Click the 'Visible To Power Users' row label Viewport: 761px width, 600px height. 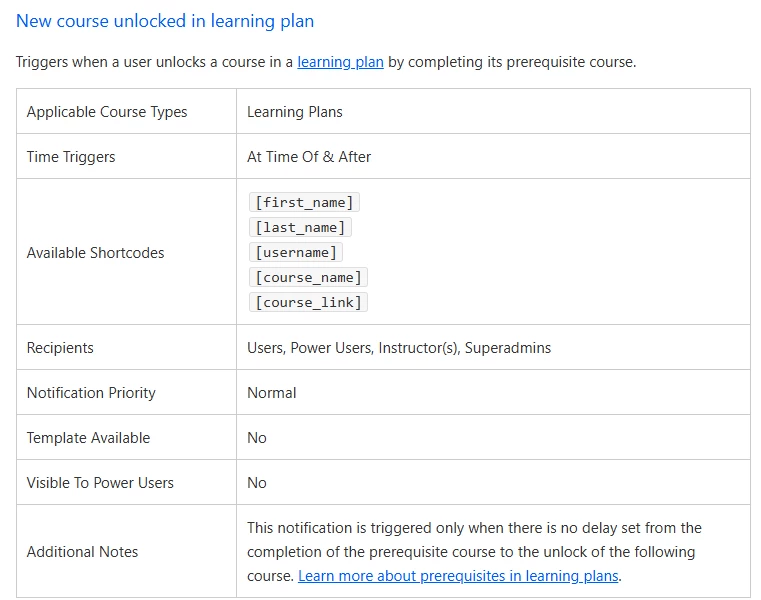click(100, 483)
